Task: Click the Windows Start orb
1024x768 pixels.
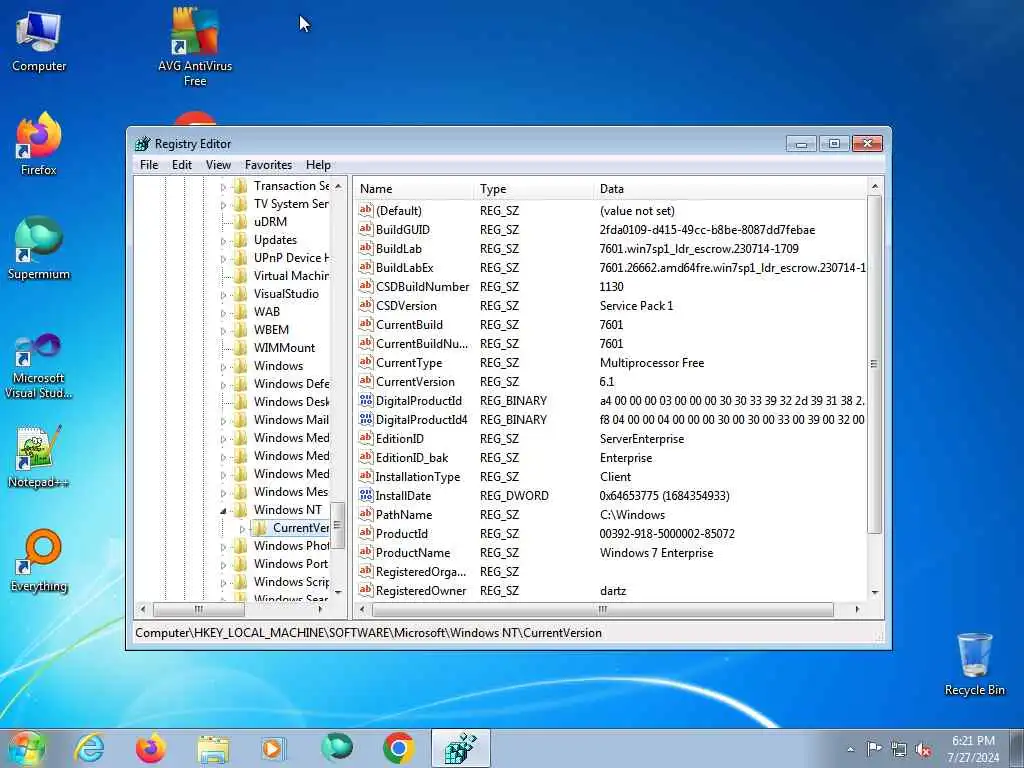Action: click(26, 748)
